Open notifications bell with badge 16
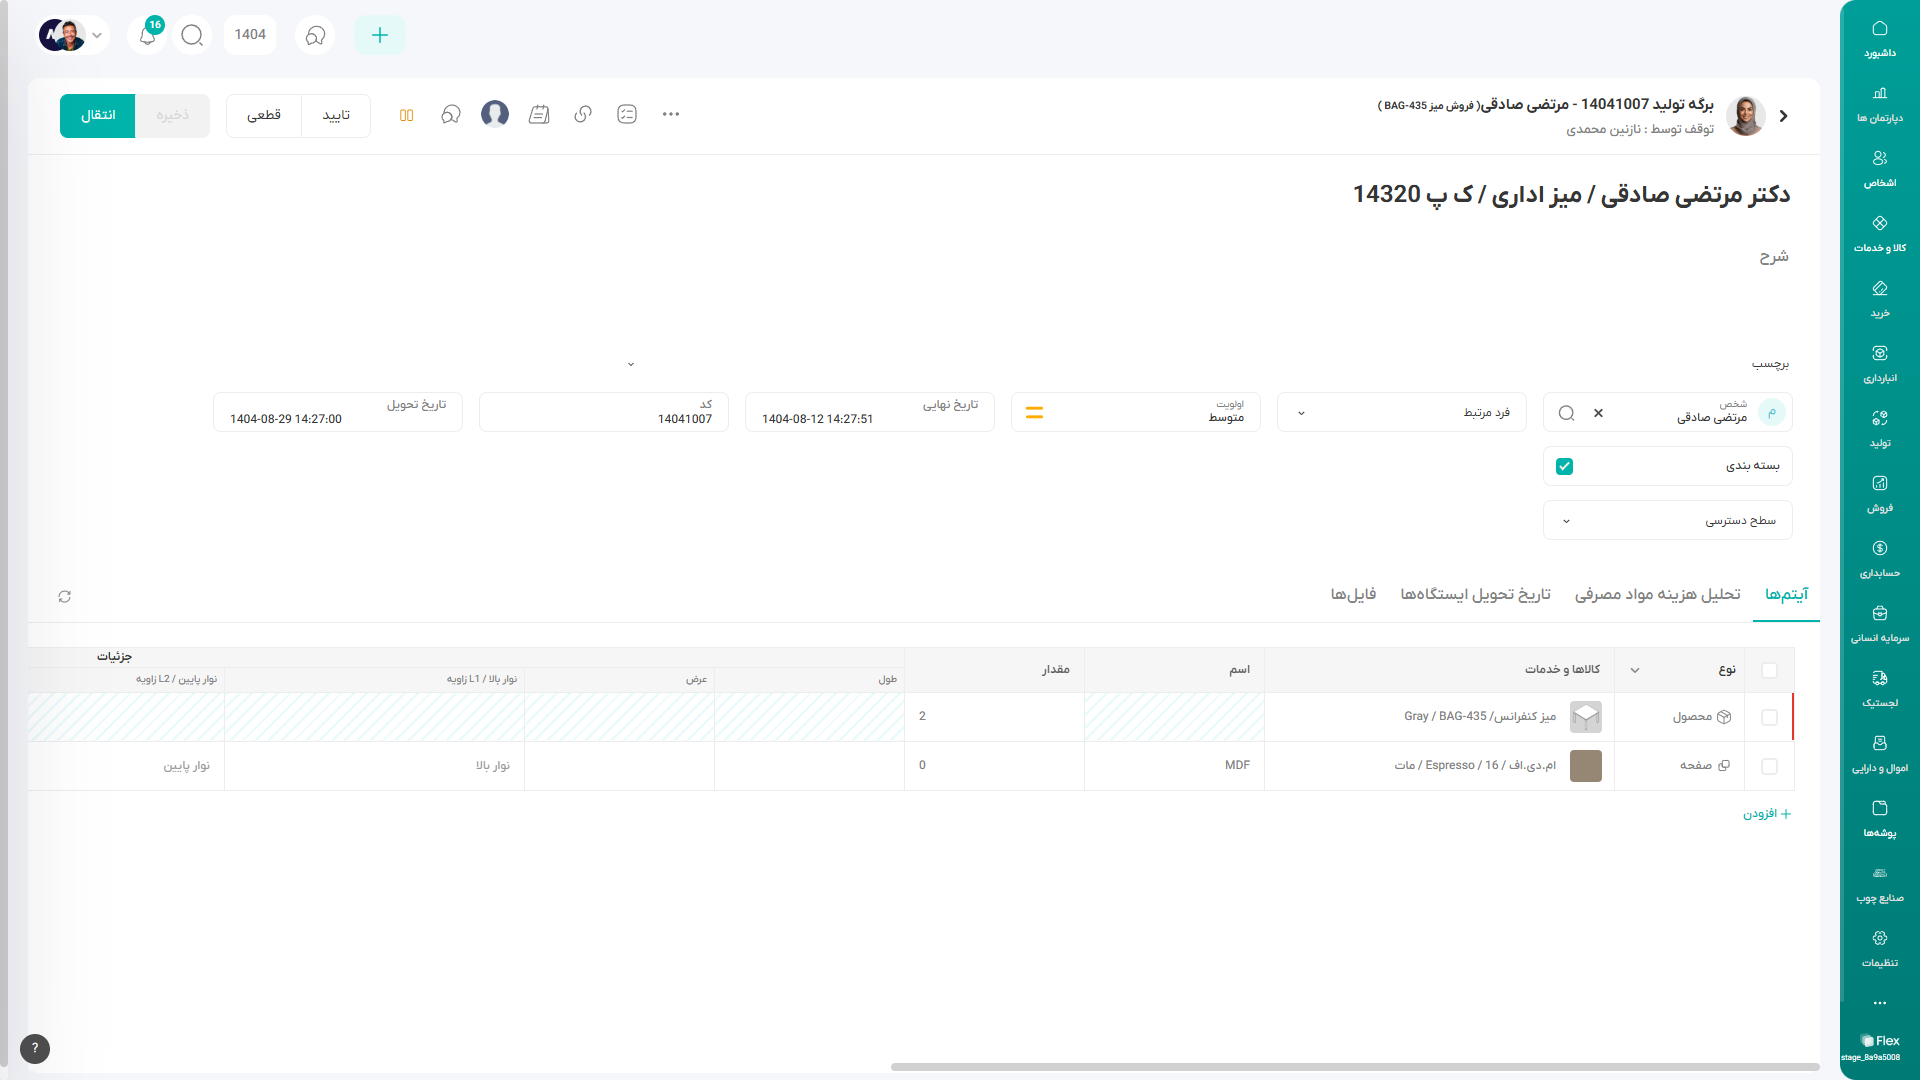 [147, 35]
